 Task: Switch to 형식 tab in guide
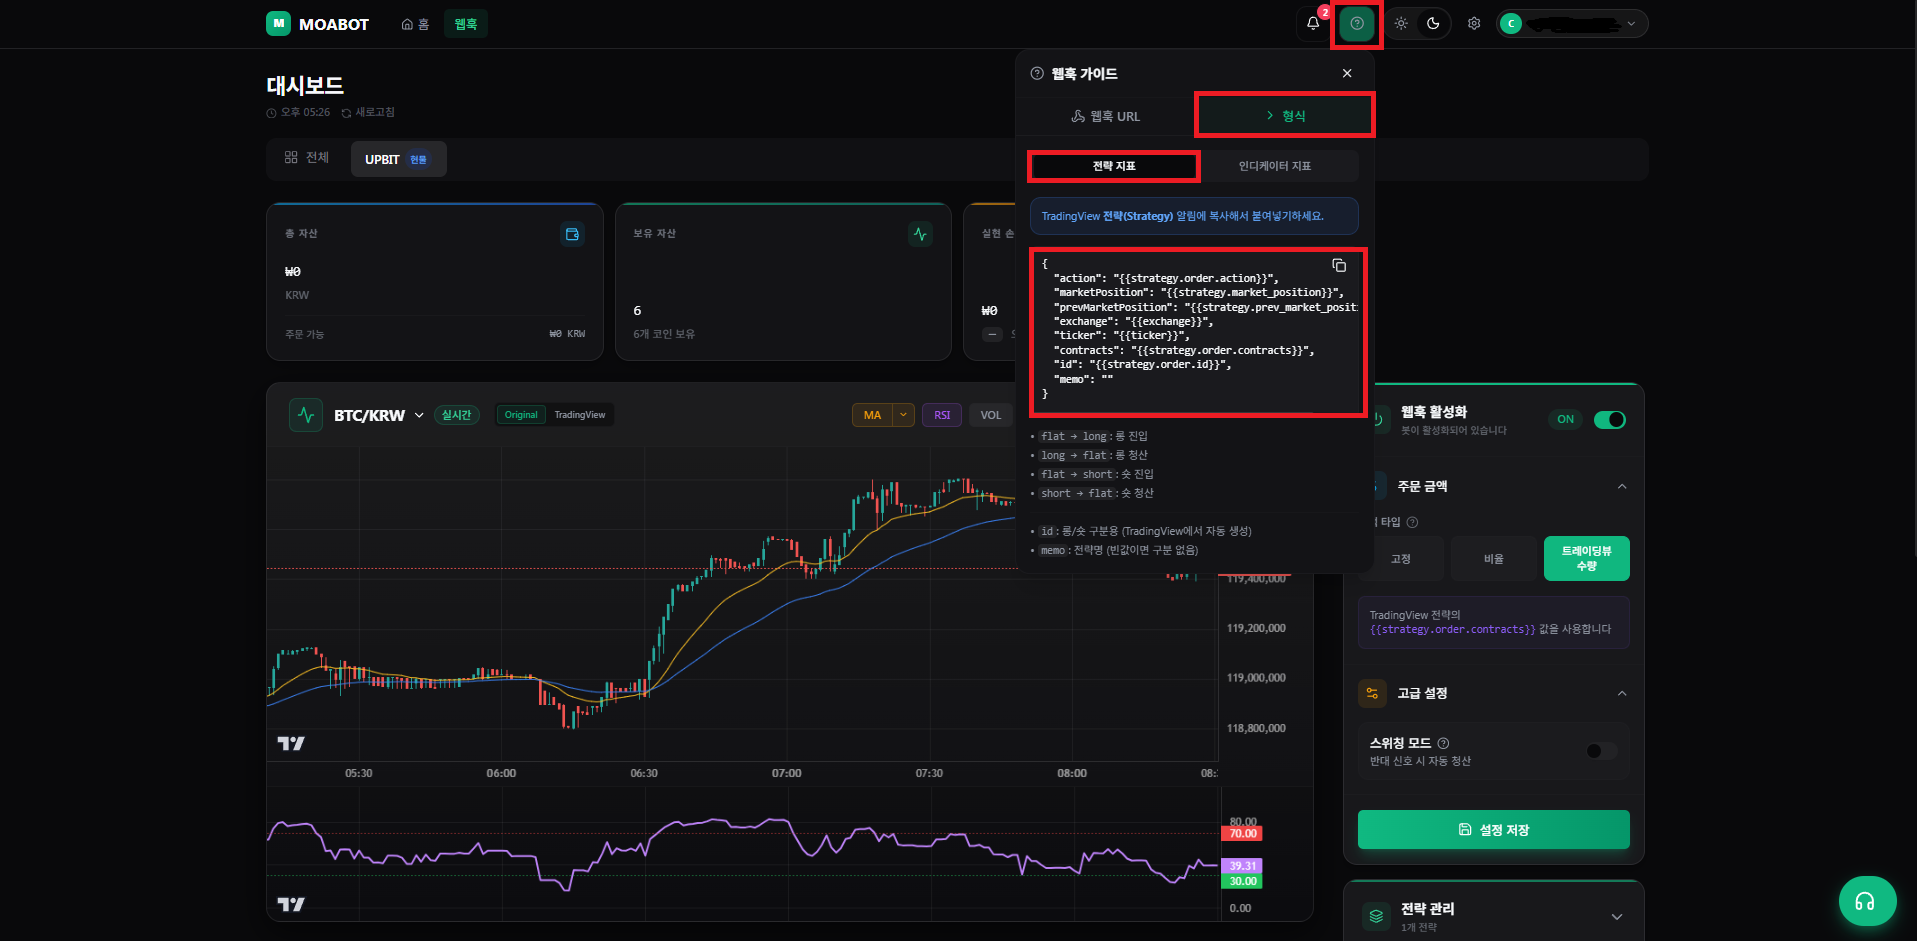coord(1286,116)
